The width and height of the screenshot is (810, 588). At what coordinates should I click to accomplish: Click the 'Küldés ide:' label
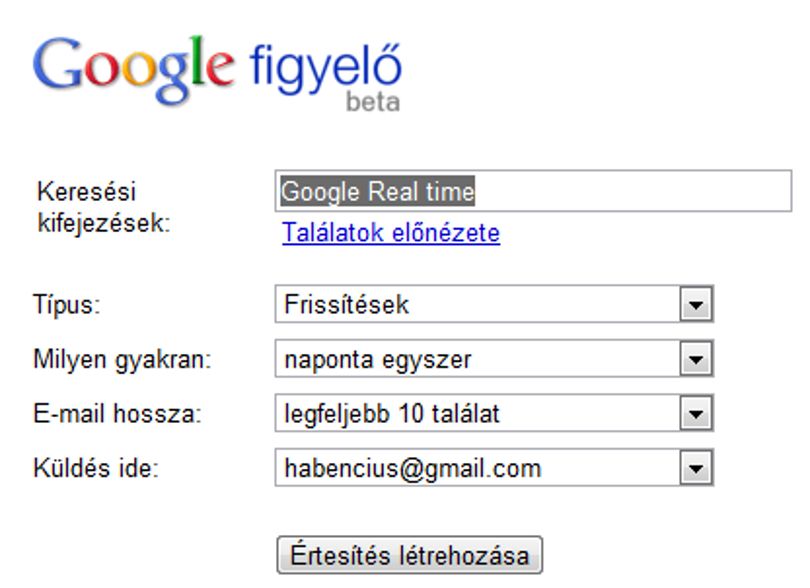pyautogui.click(x=96, y=469)
